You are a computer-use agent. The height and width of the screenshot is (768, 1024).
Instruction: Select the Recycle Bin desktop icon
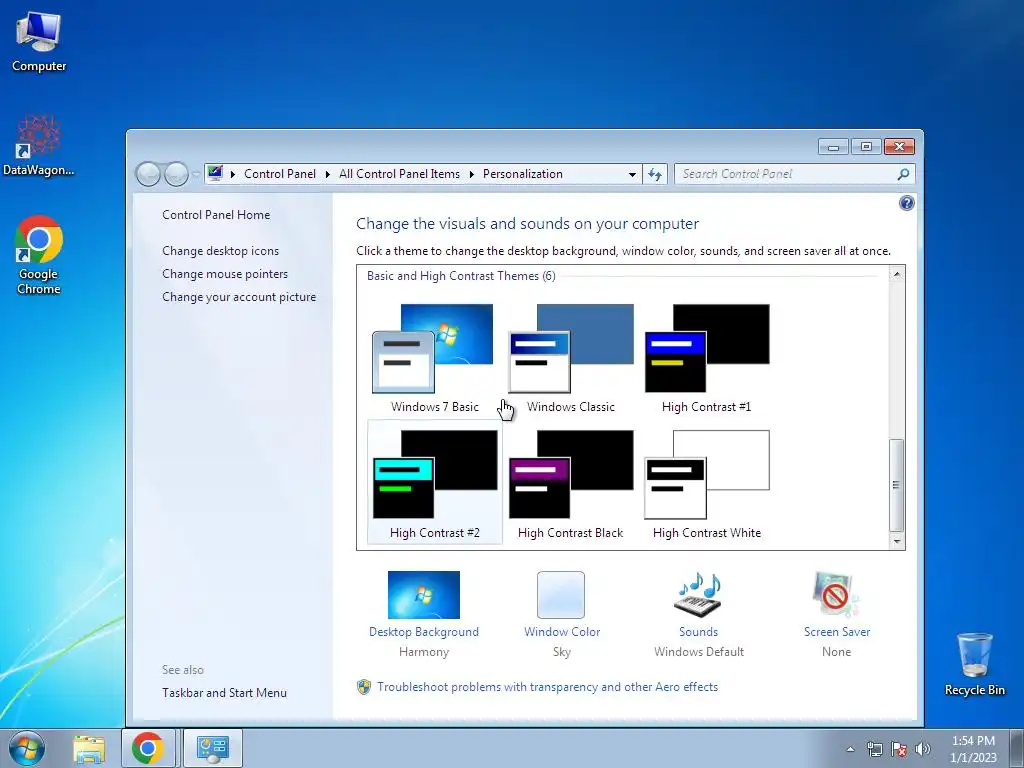[974, 664]
